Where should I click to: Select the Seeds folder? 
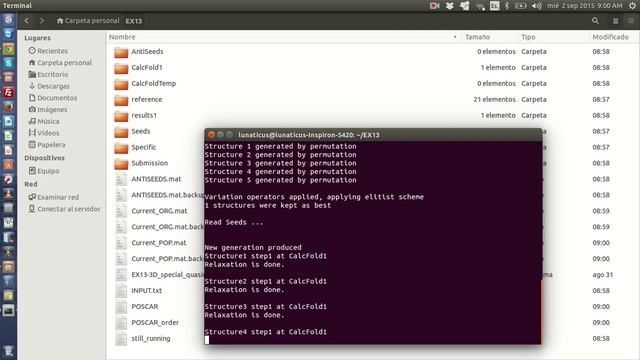point(141,131)
